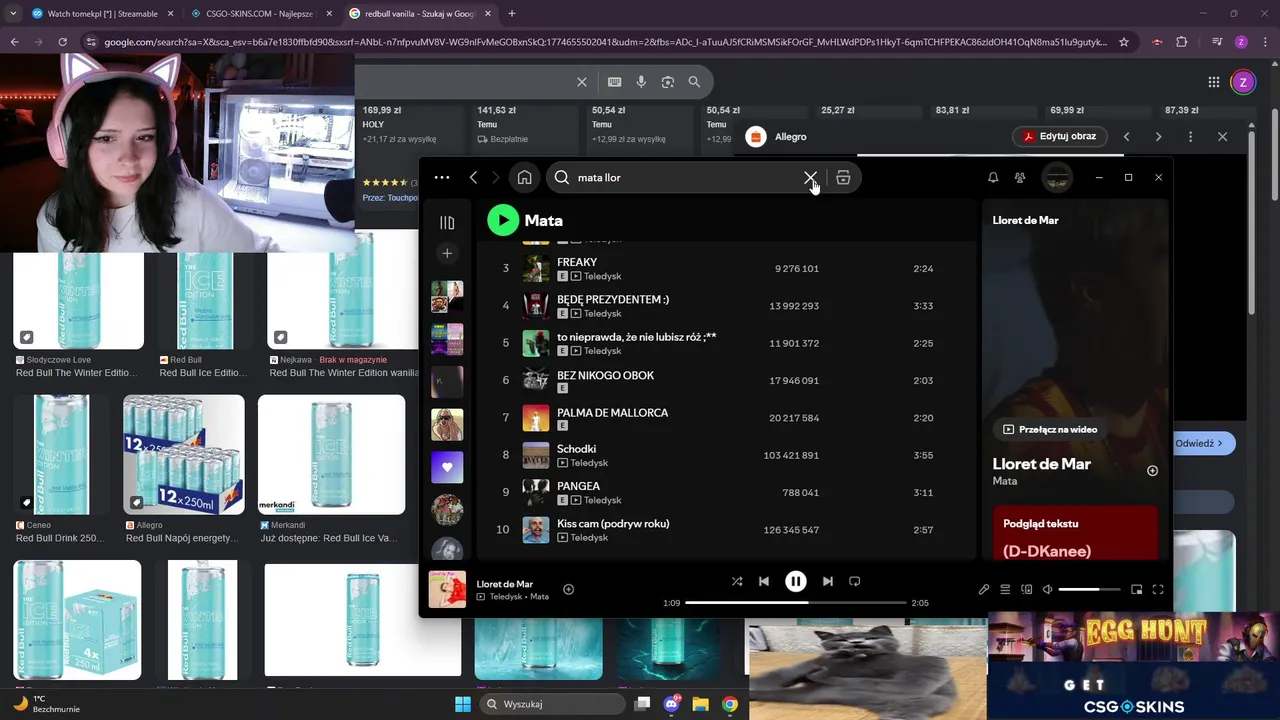
Task: Seek on the song progress bar
Action: click(x=796, y=603)
